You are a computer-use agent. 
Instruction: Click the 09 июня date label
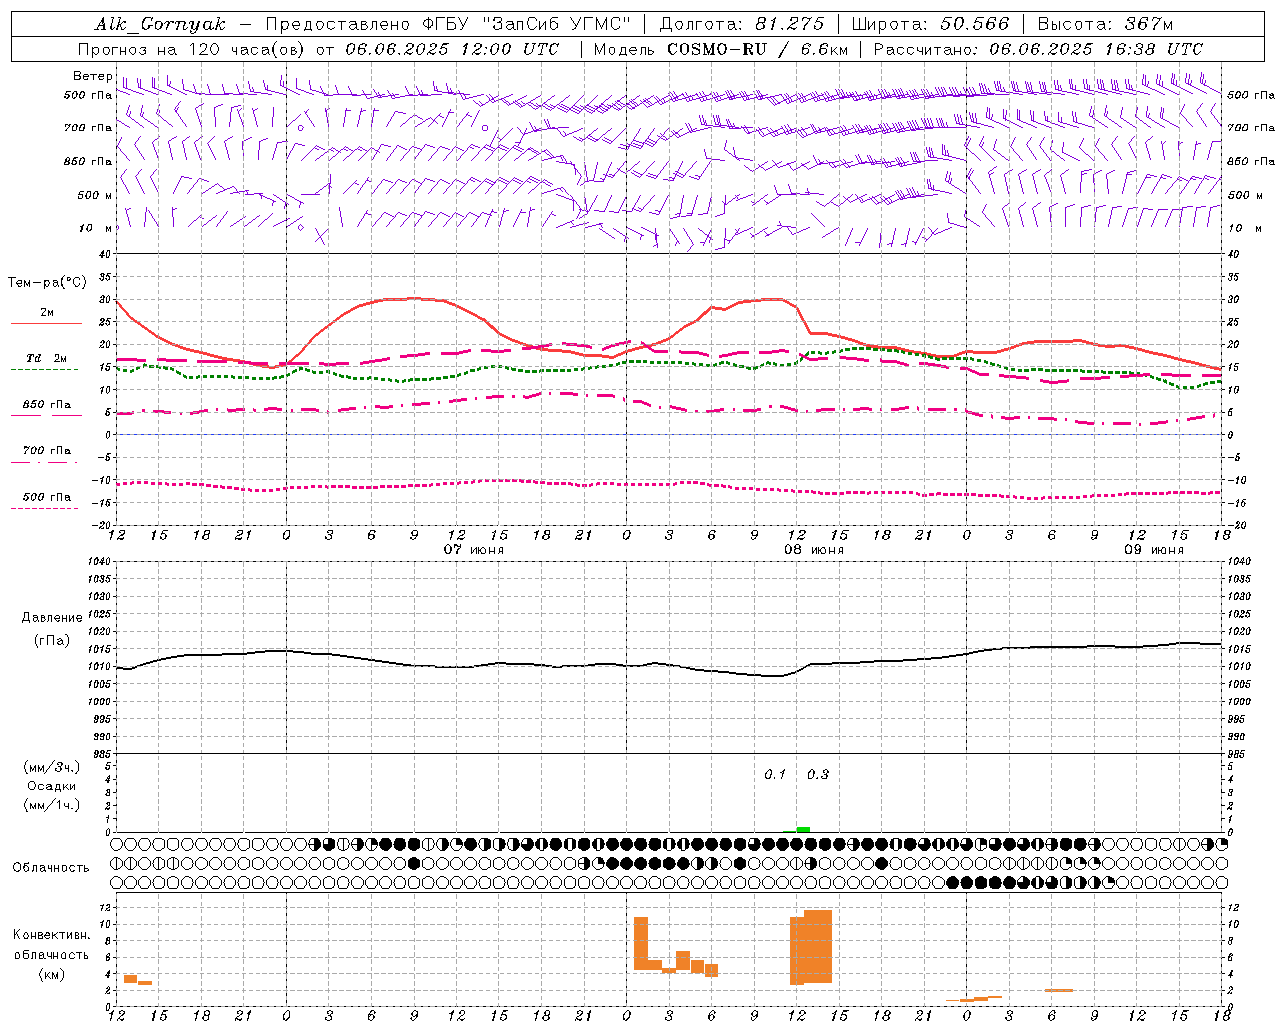[1153, 550]
